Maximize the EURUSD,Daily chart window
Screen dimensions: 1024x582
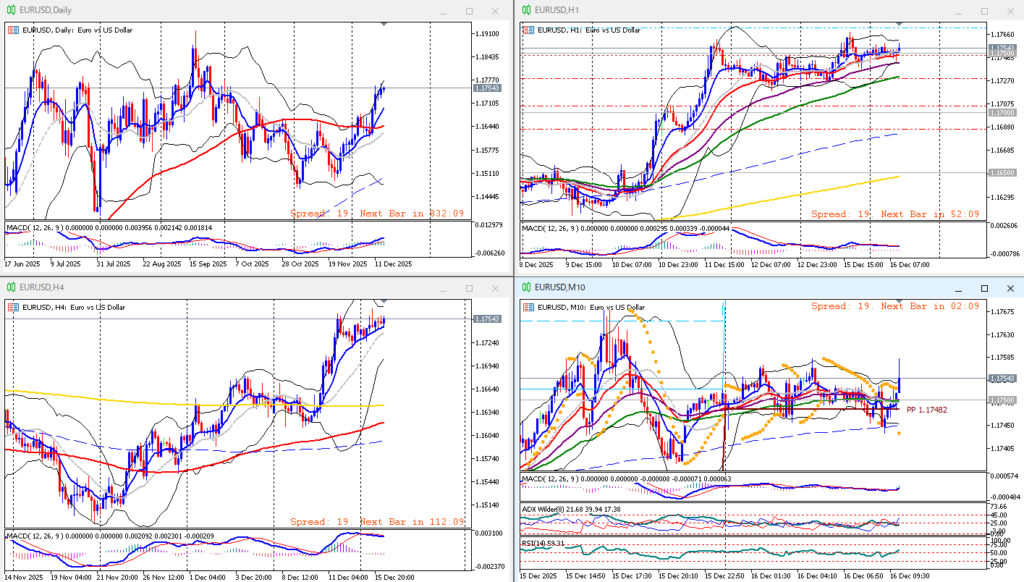click(469, 10)
